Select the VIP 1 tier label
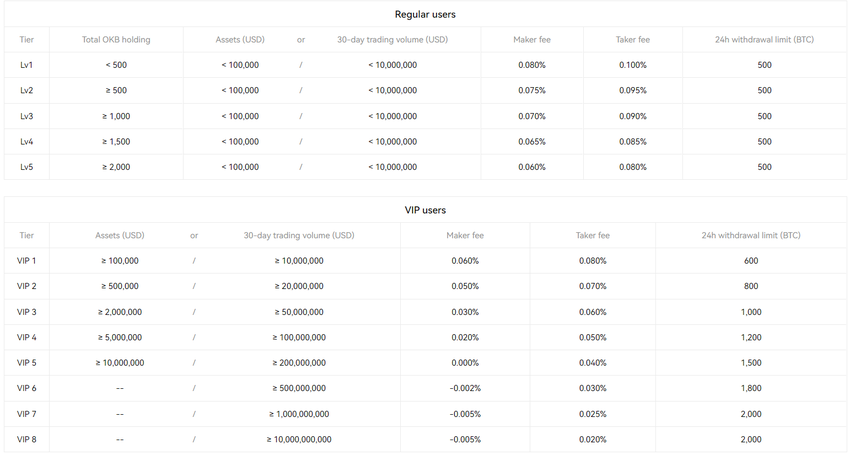Screen dimensions: 850x455 click(27, 261)
